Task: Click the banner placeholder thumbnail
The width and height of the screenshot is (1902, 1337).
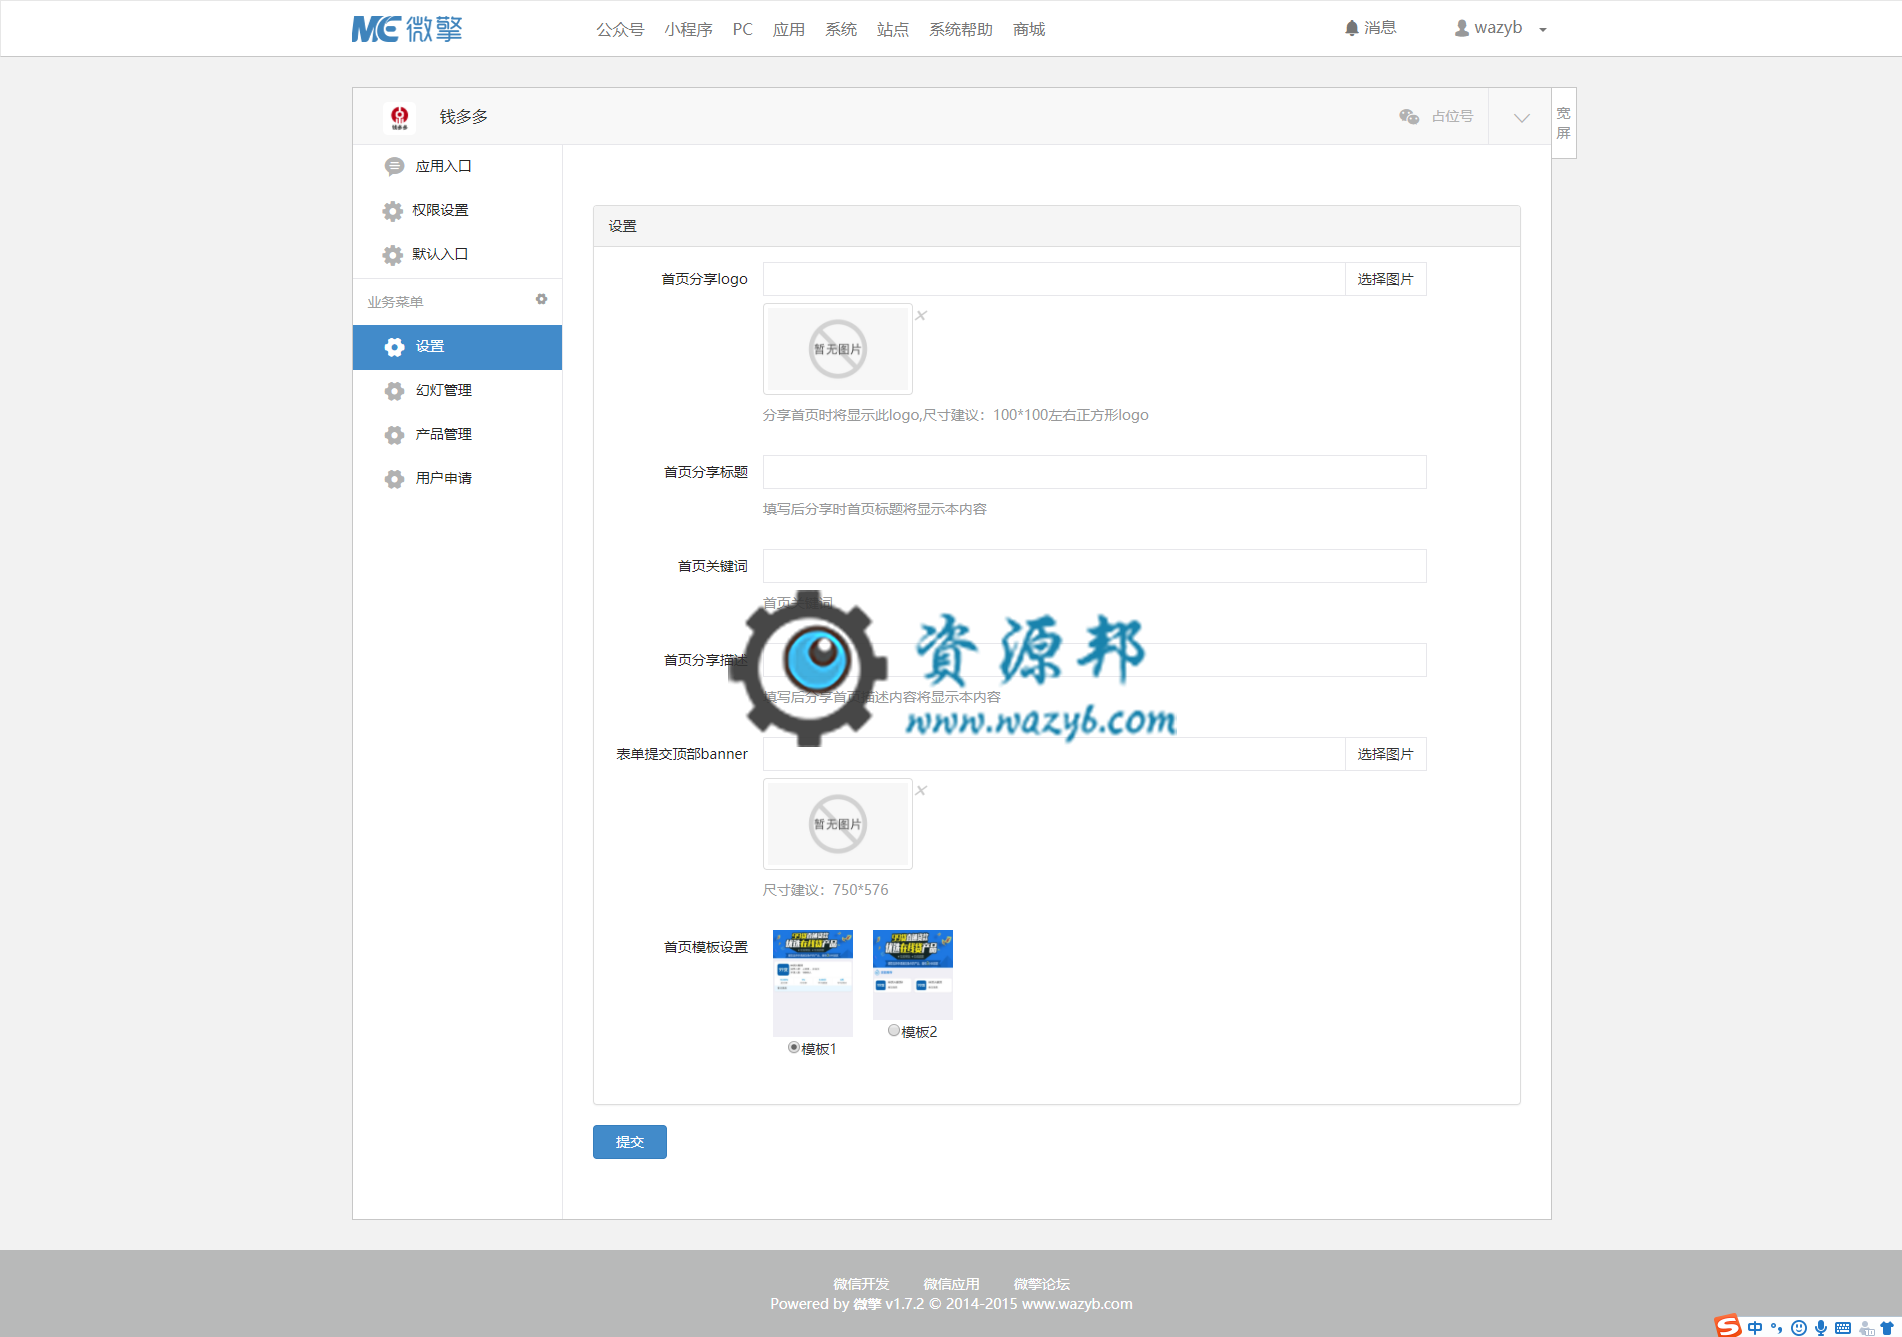Action: click(838, 824)
